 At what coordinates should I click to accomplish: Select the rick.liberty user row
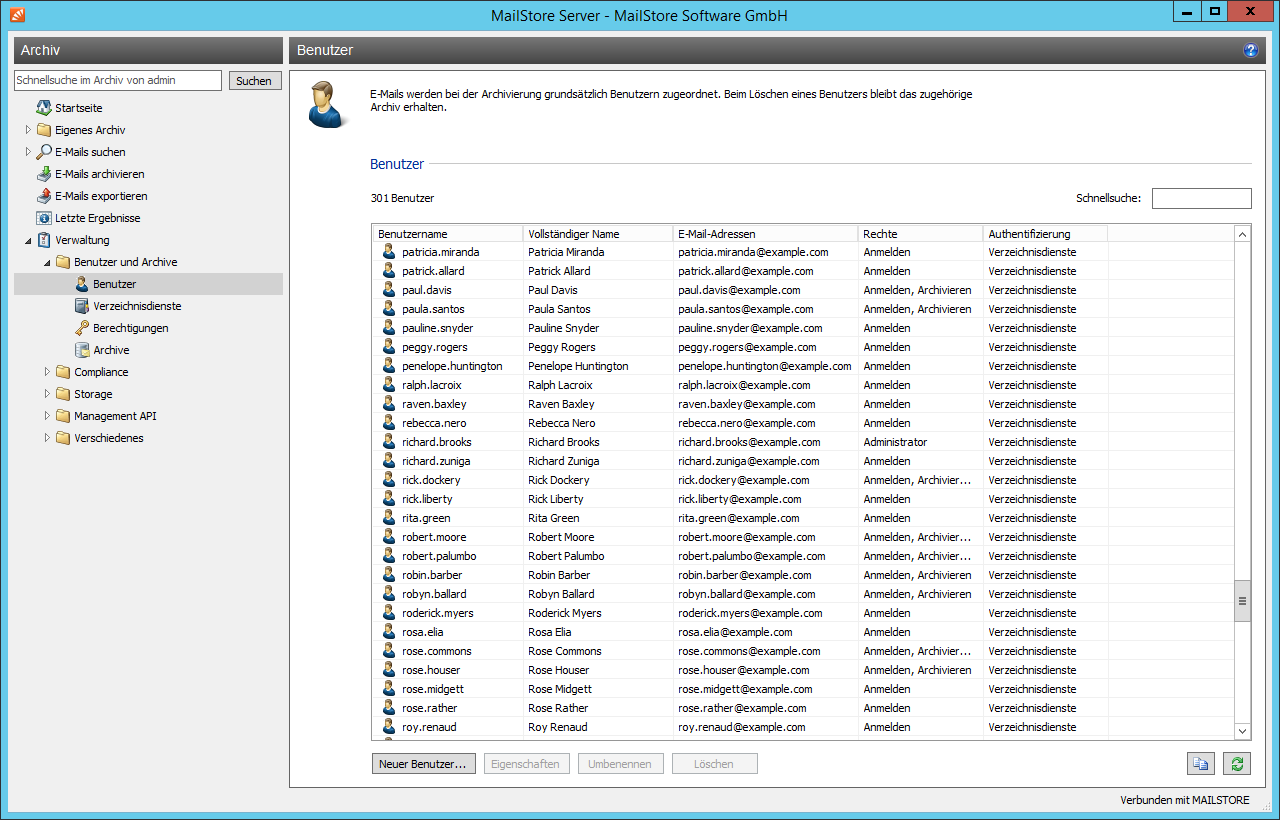click(x=804, y=499)
